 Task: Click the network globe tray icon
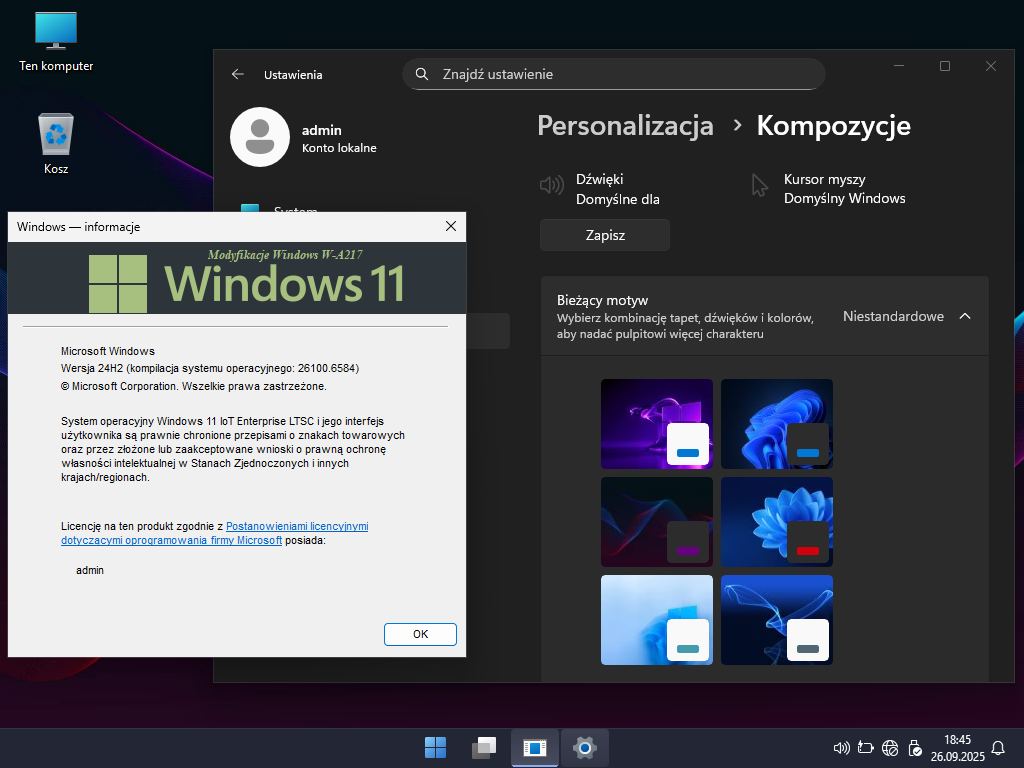coord(890,747)
